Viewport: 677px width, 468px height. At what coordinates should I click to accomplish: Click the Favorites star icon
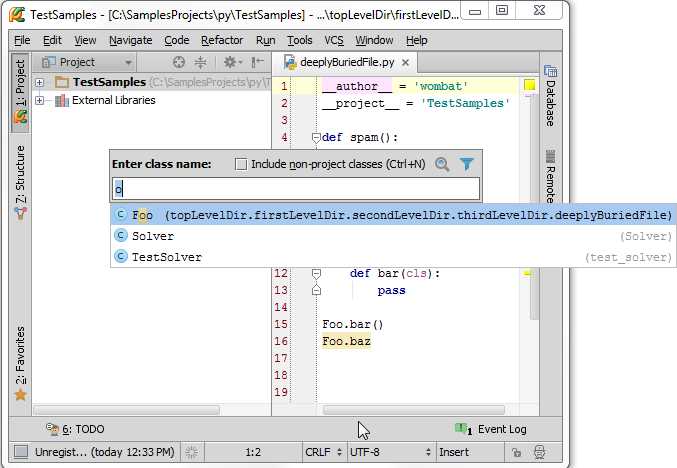(20, 395)
